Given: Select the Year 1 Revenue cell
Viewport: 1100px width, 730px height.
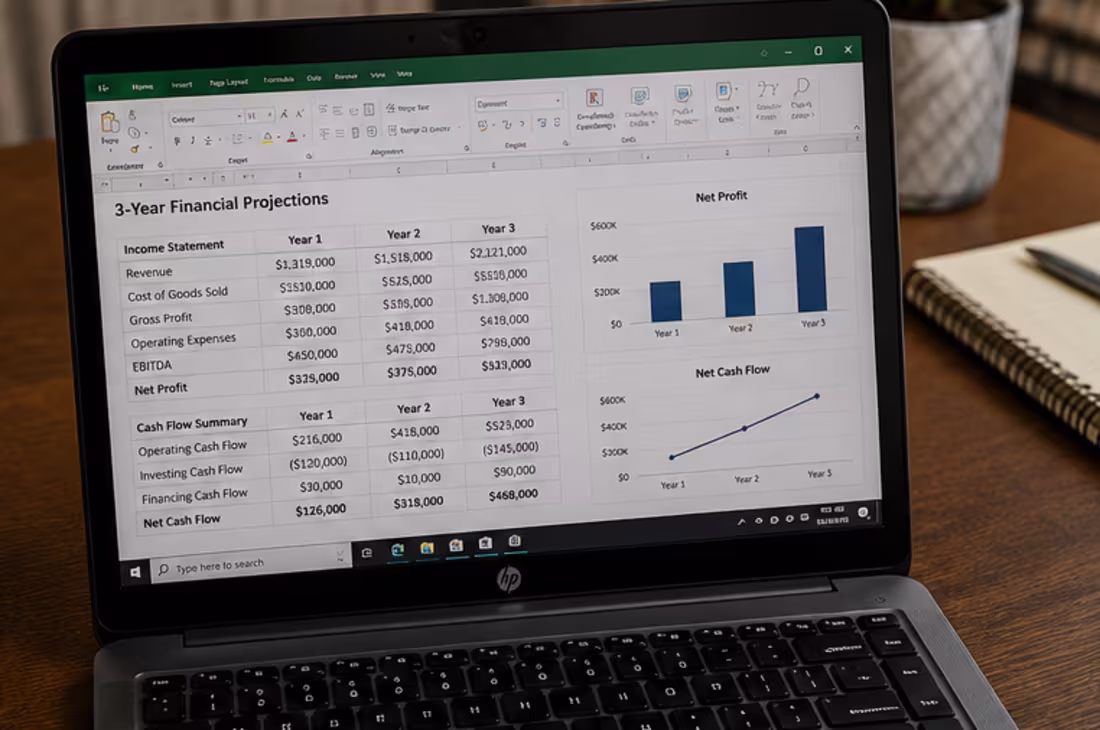Looking at the screenshot, I should tap(305, 264).
